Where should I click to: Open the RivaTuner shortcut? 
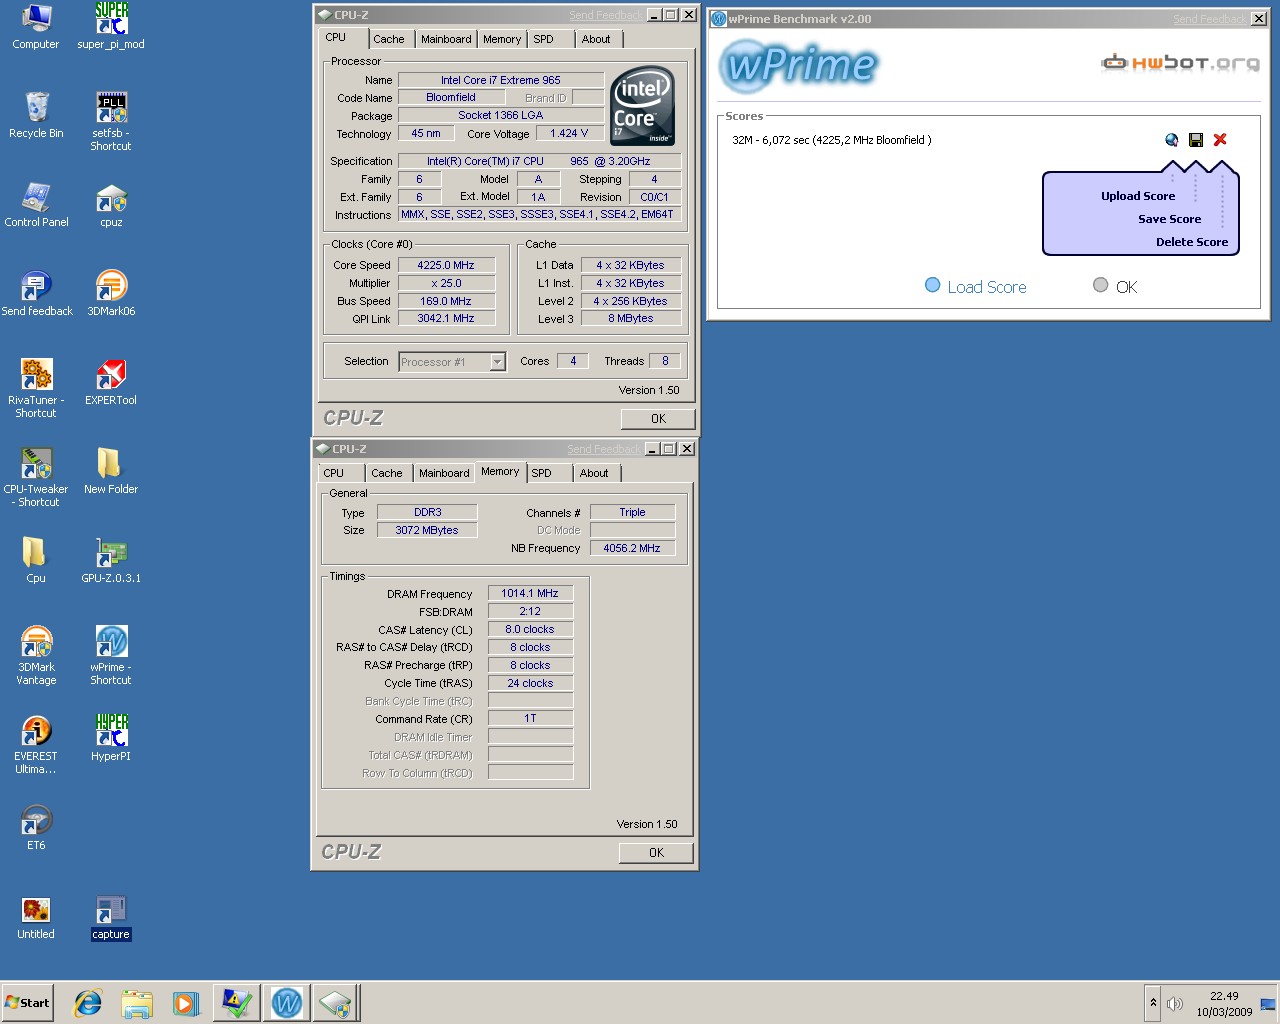(36, 388)
